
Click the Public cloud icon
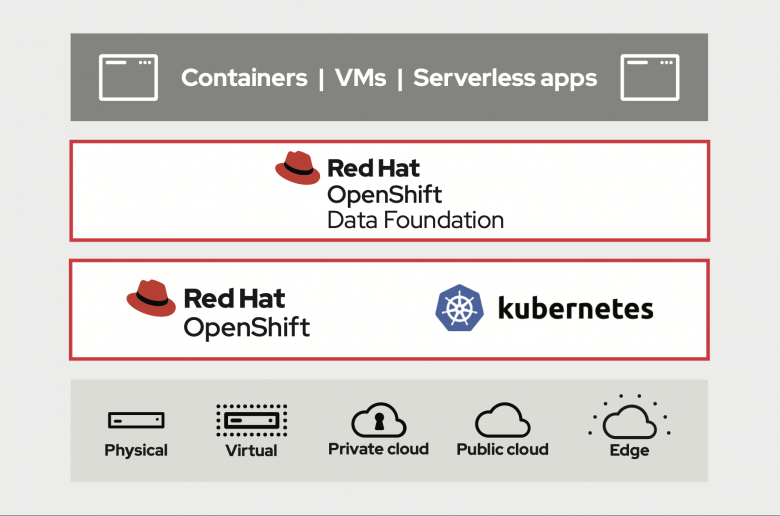click(x=502, y=419)
